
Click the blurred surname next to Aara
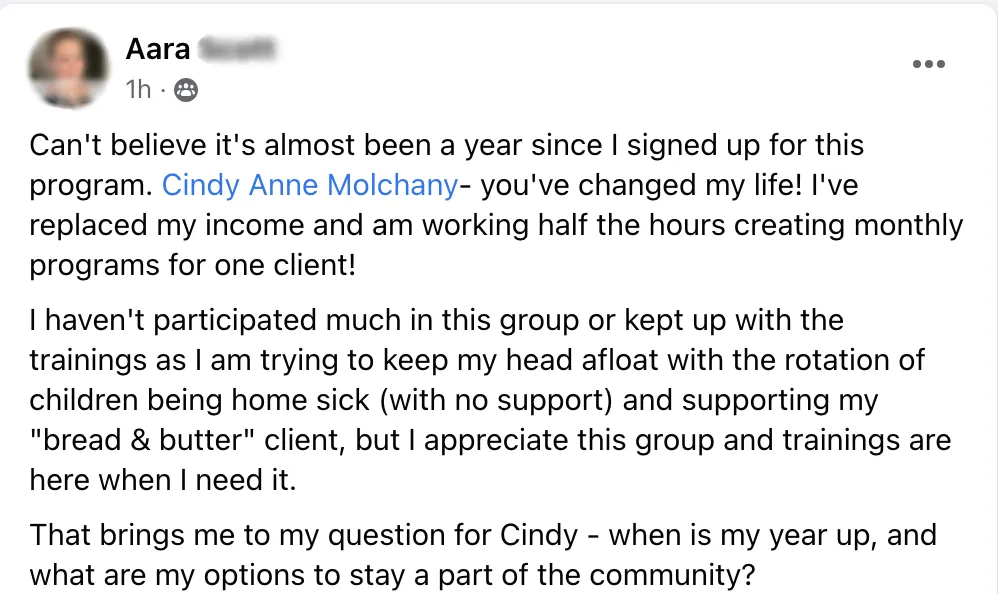click(x=237, y=49)
